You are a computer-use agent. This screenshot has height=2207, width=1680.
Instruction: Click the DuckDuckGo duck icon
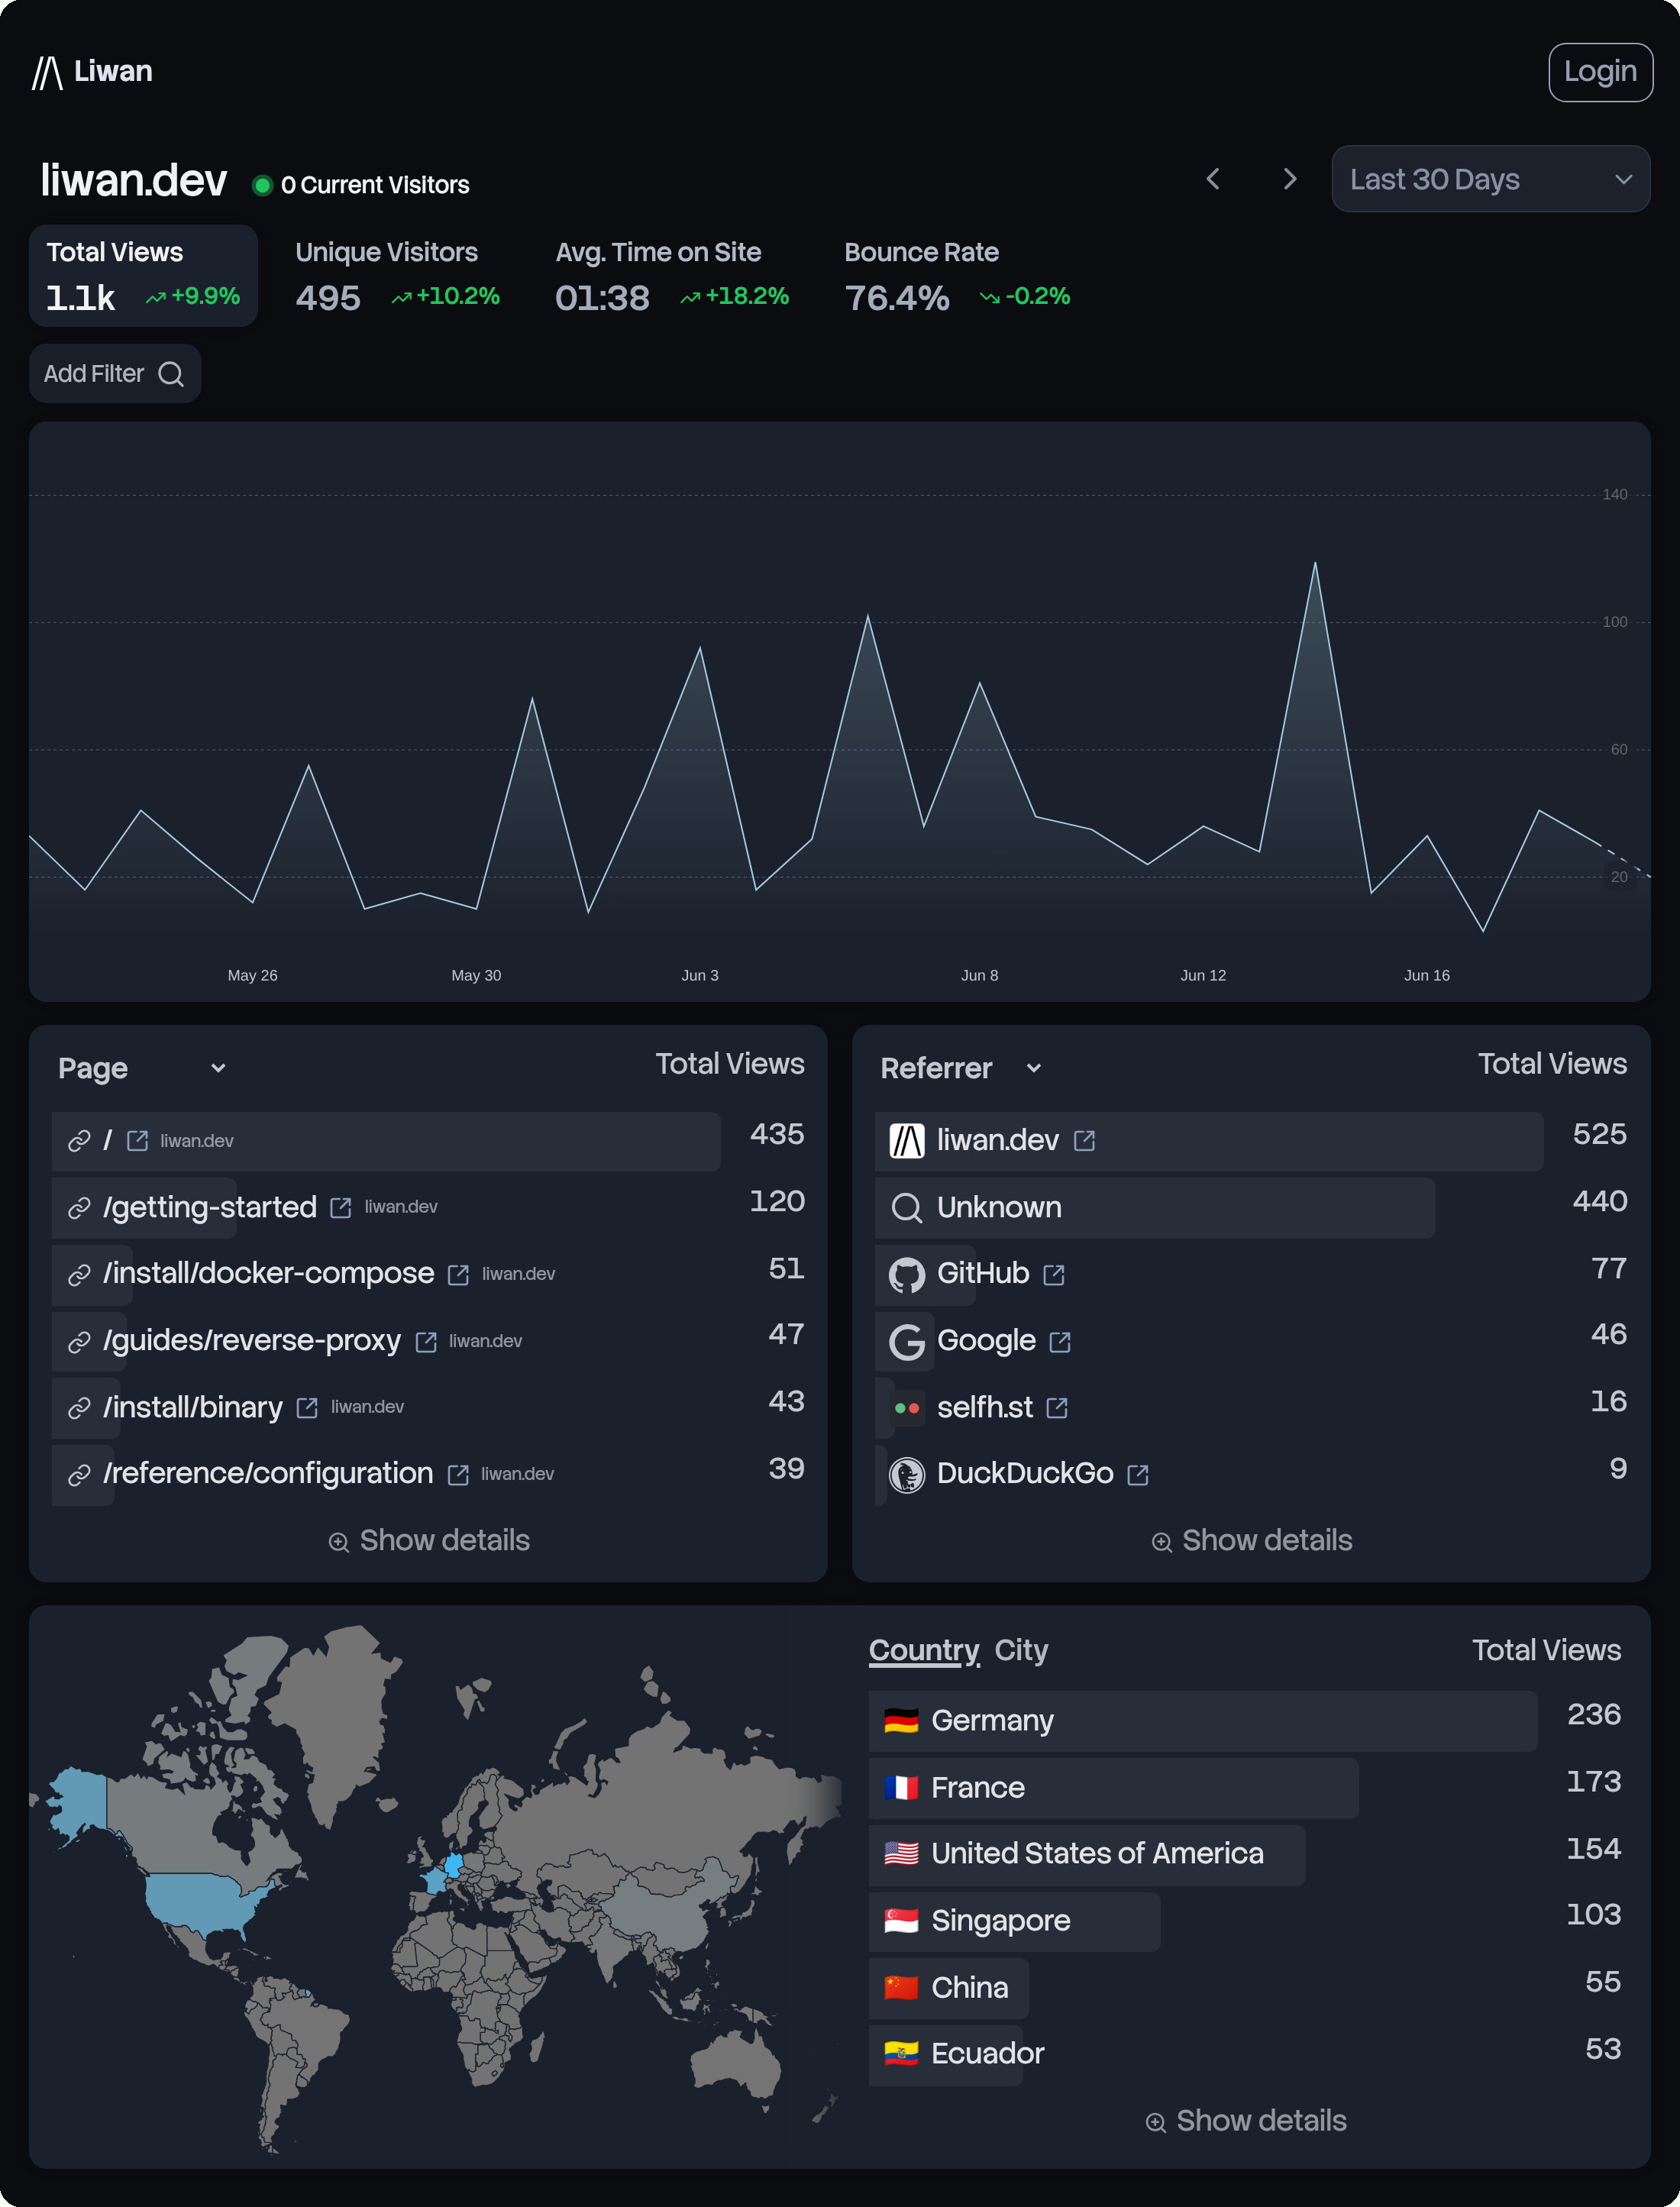tap(907, 1475)
